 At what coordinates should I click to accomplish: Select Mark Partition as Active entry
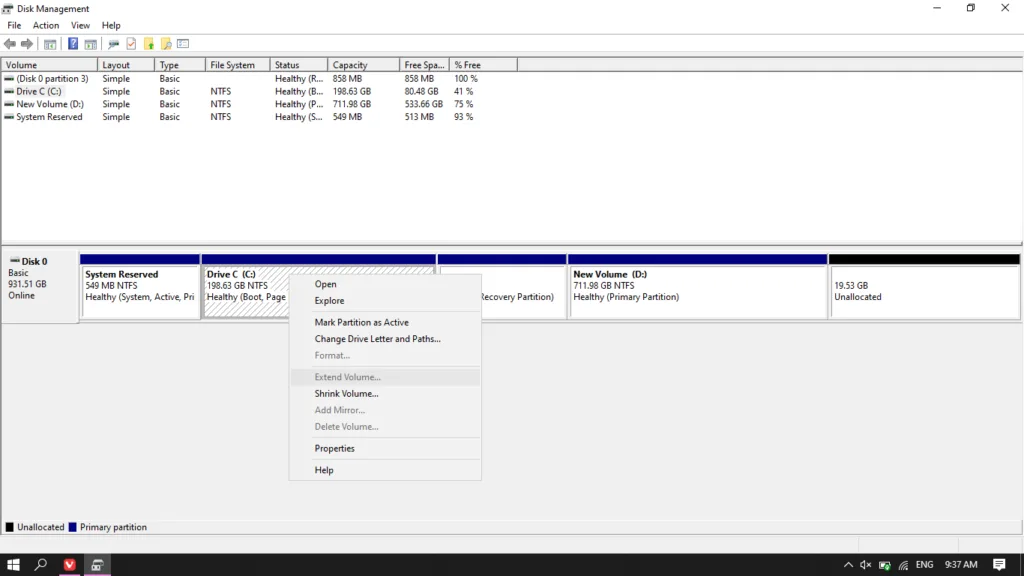click(361, 323)
